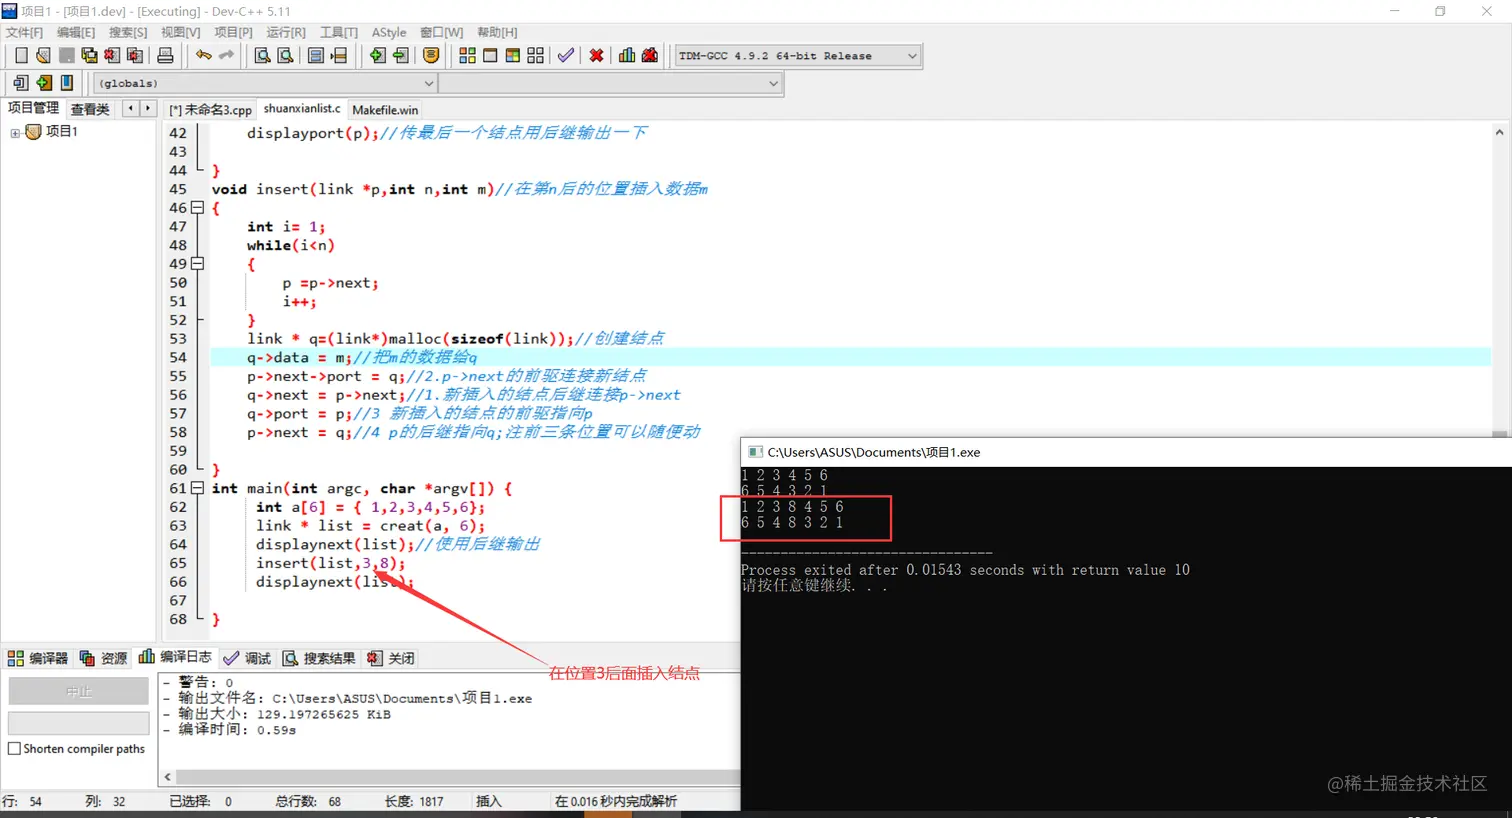Switch to the 查看类 panel tab
Viewport: 1512px width, 818px height.
point(90,109)
